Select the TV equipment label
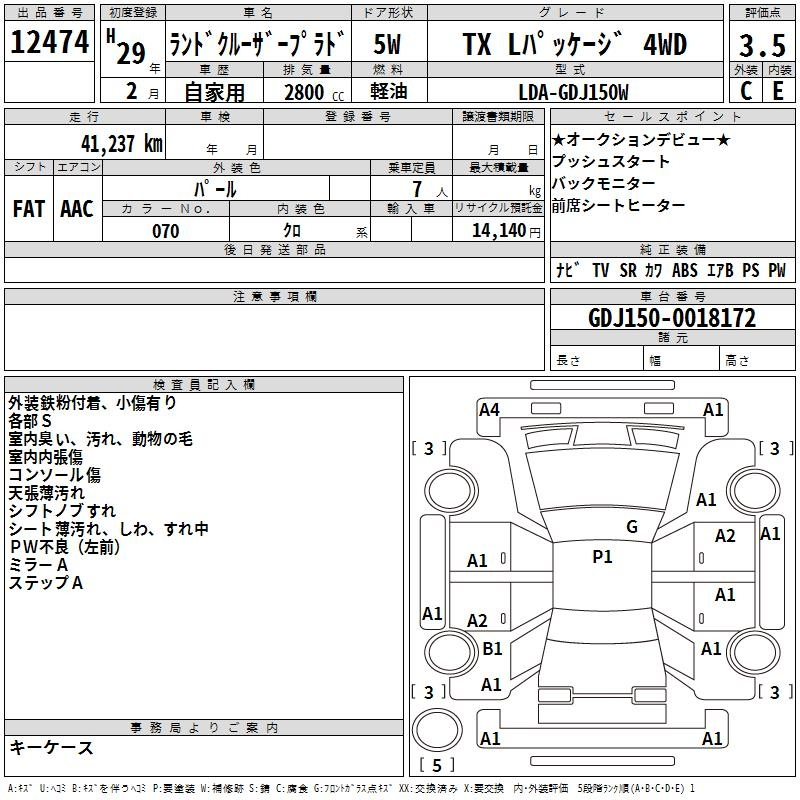Image resolution: width=800 pixels, height=800 pixels. (x=600, y=270)
